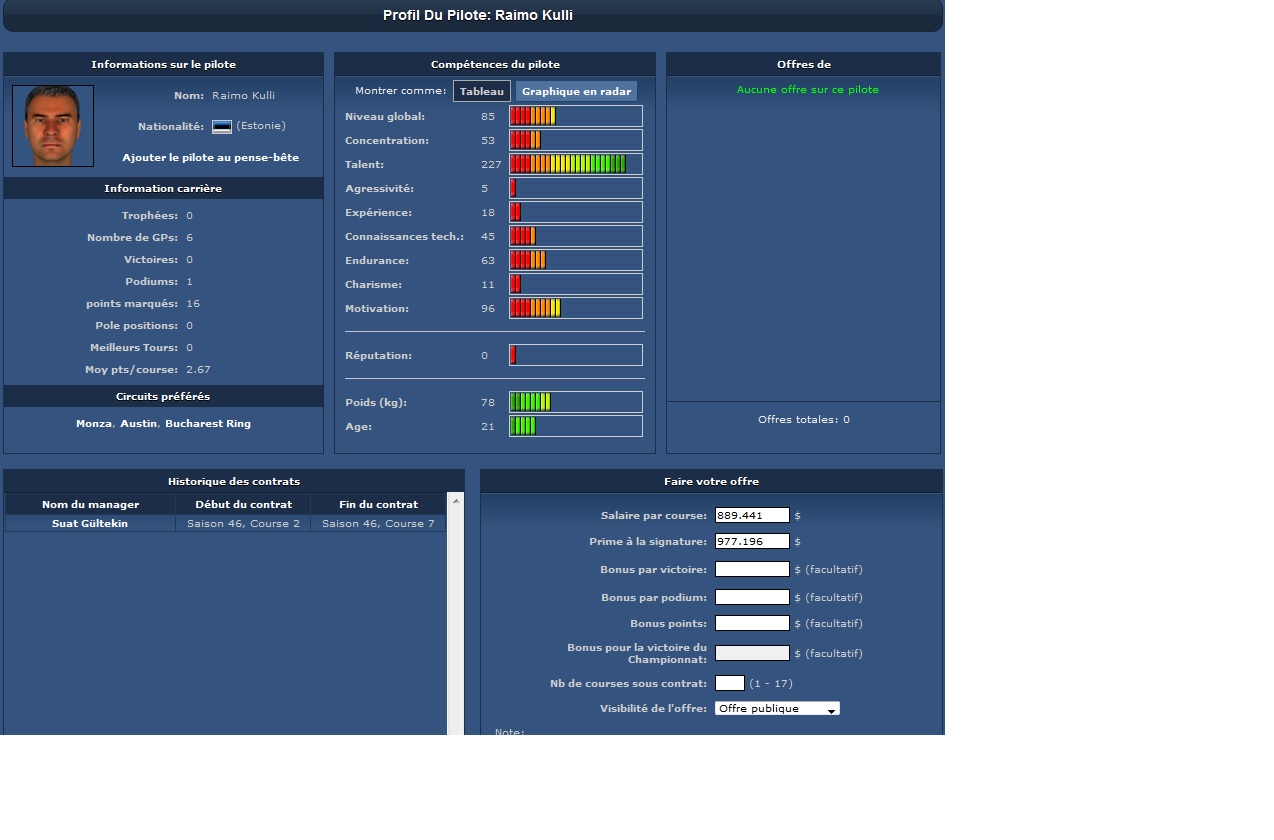Click the Motivation skill bar

pyautogui.click(x=576, y=308)
